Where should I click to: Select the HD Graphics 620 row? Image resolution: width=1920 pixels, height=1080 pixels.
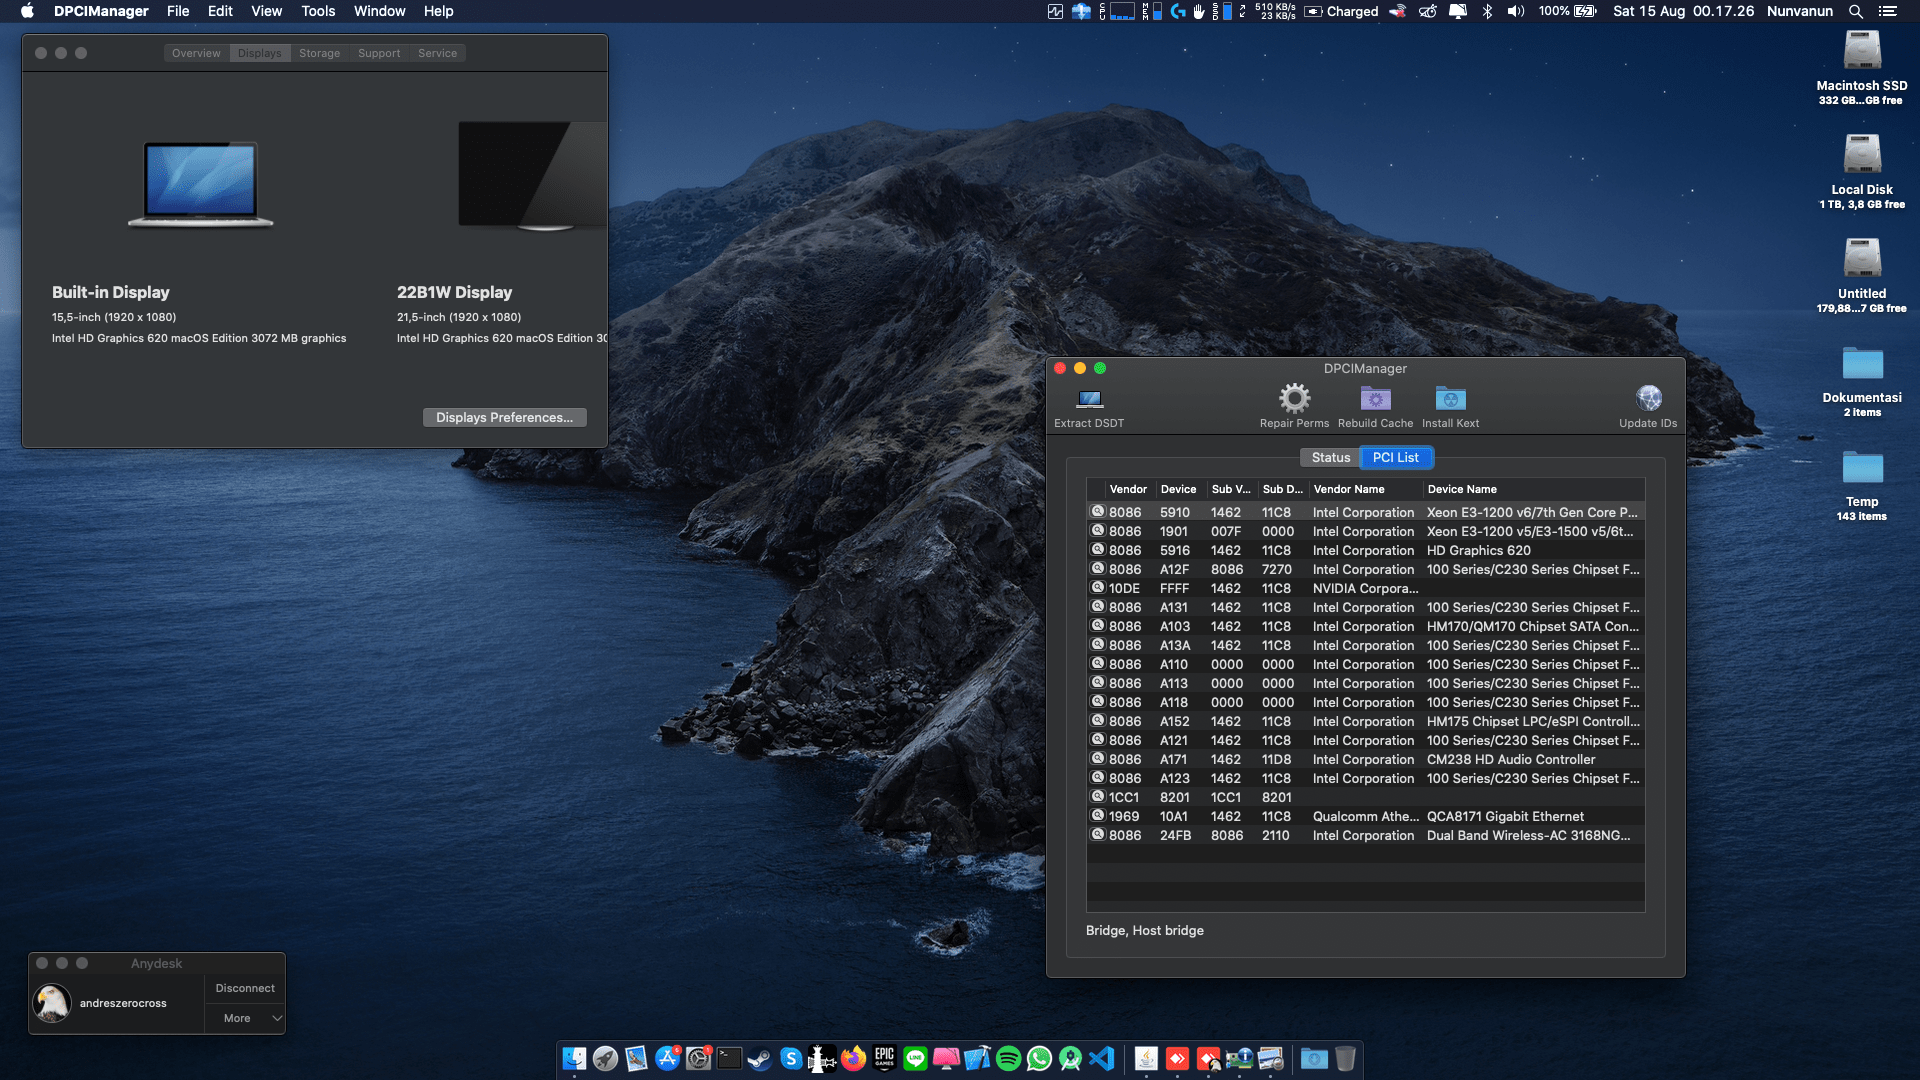pos(1365,550)
